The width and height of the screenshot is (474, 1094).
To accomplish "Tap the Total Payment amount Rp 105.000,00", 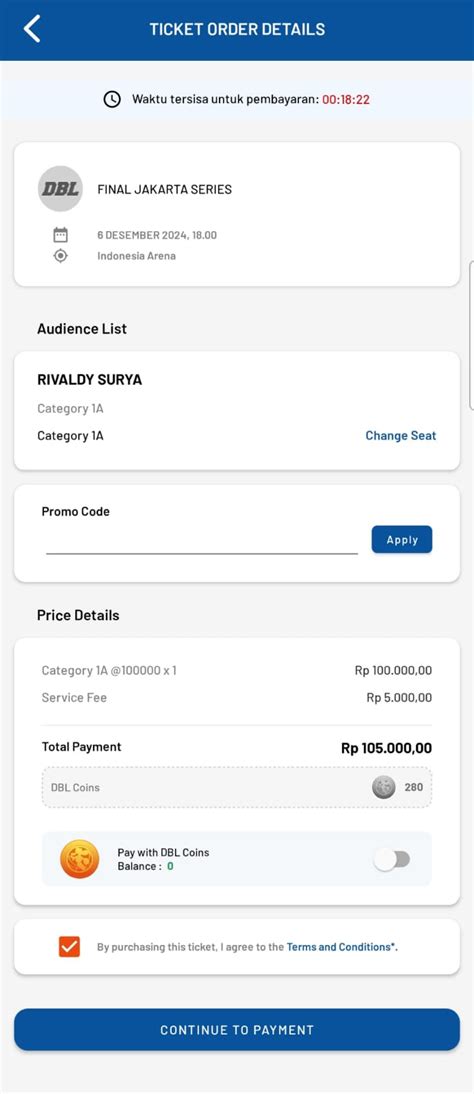I will [387, 748].
